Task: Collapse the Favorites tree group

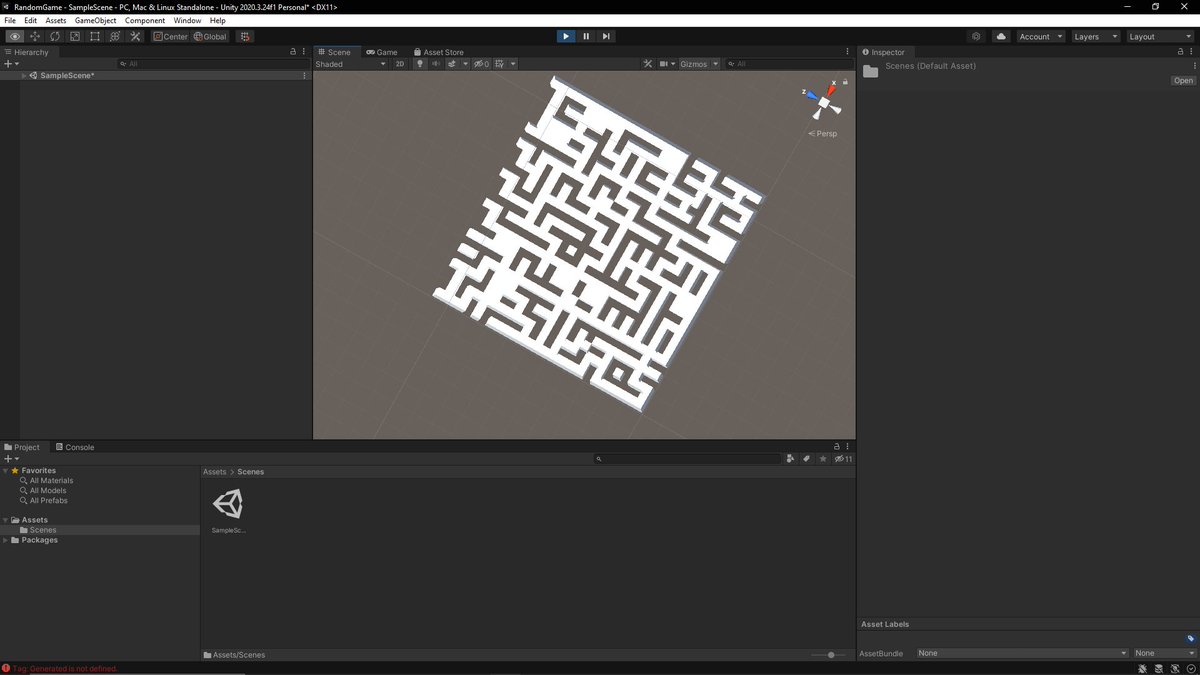Action: point(6,471)
